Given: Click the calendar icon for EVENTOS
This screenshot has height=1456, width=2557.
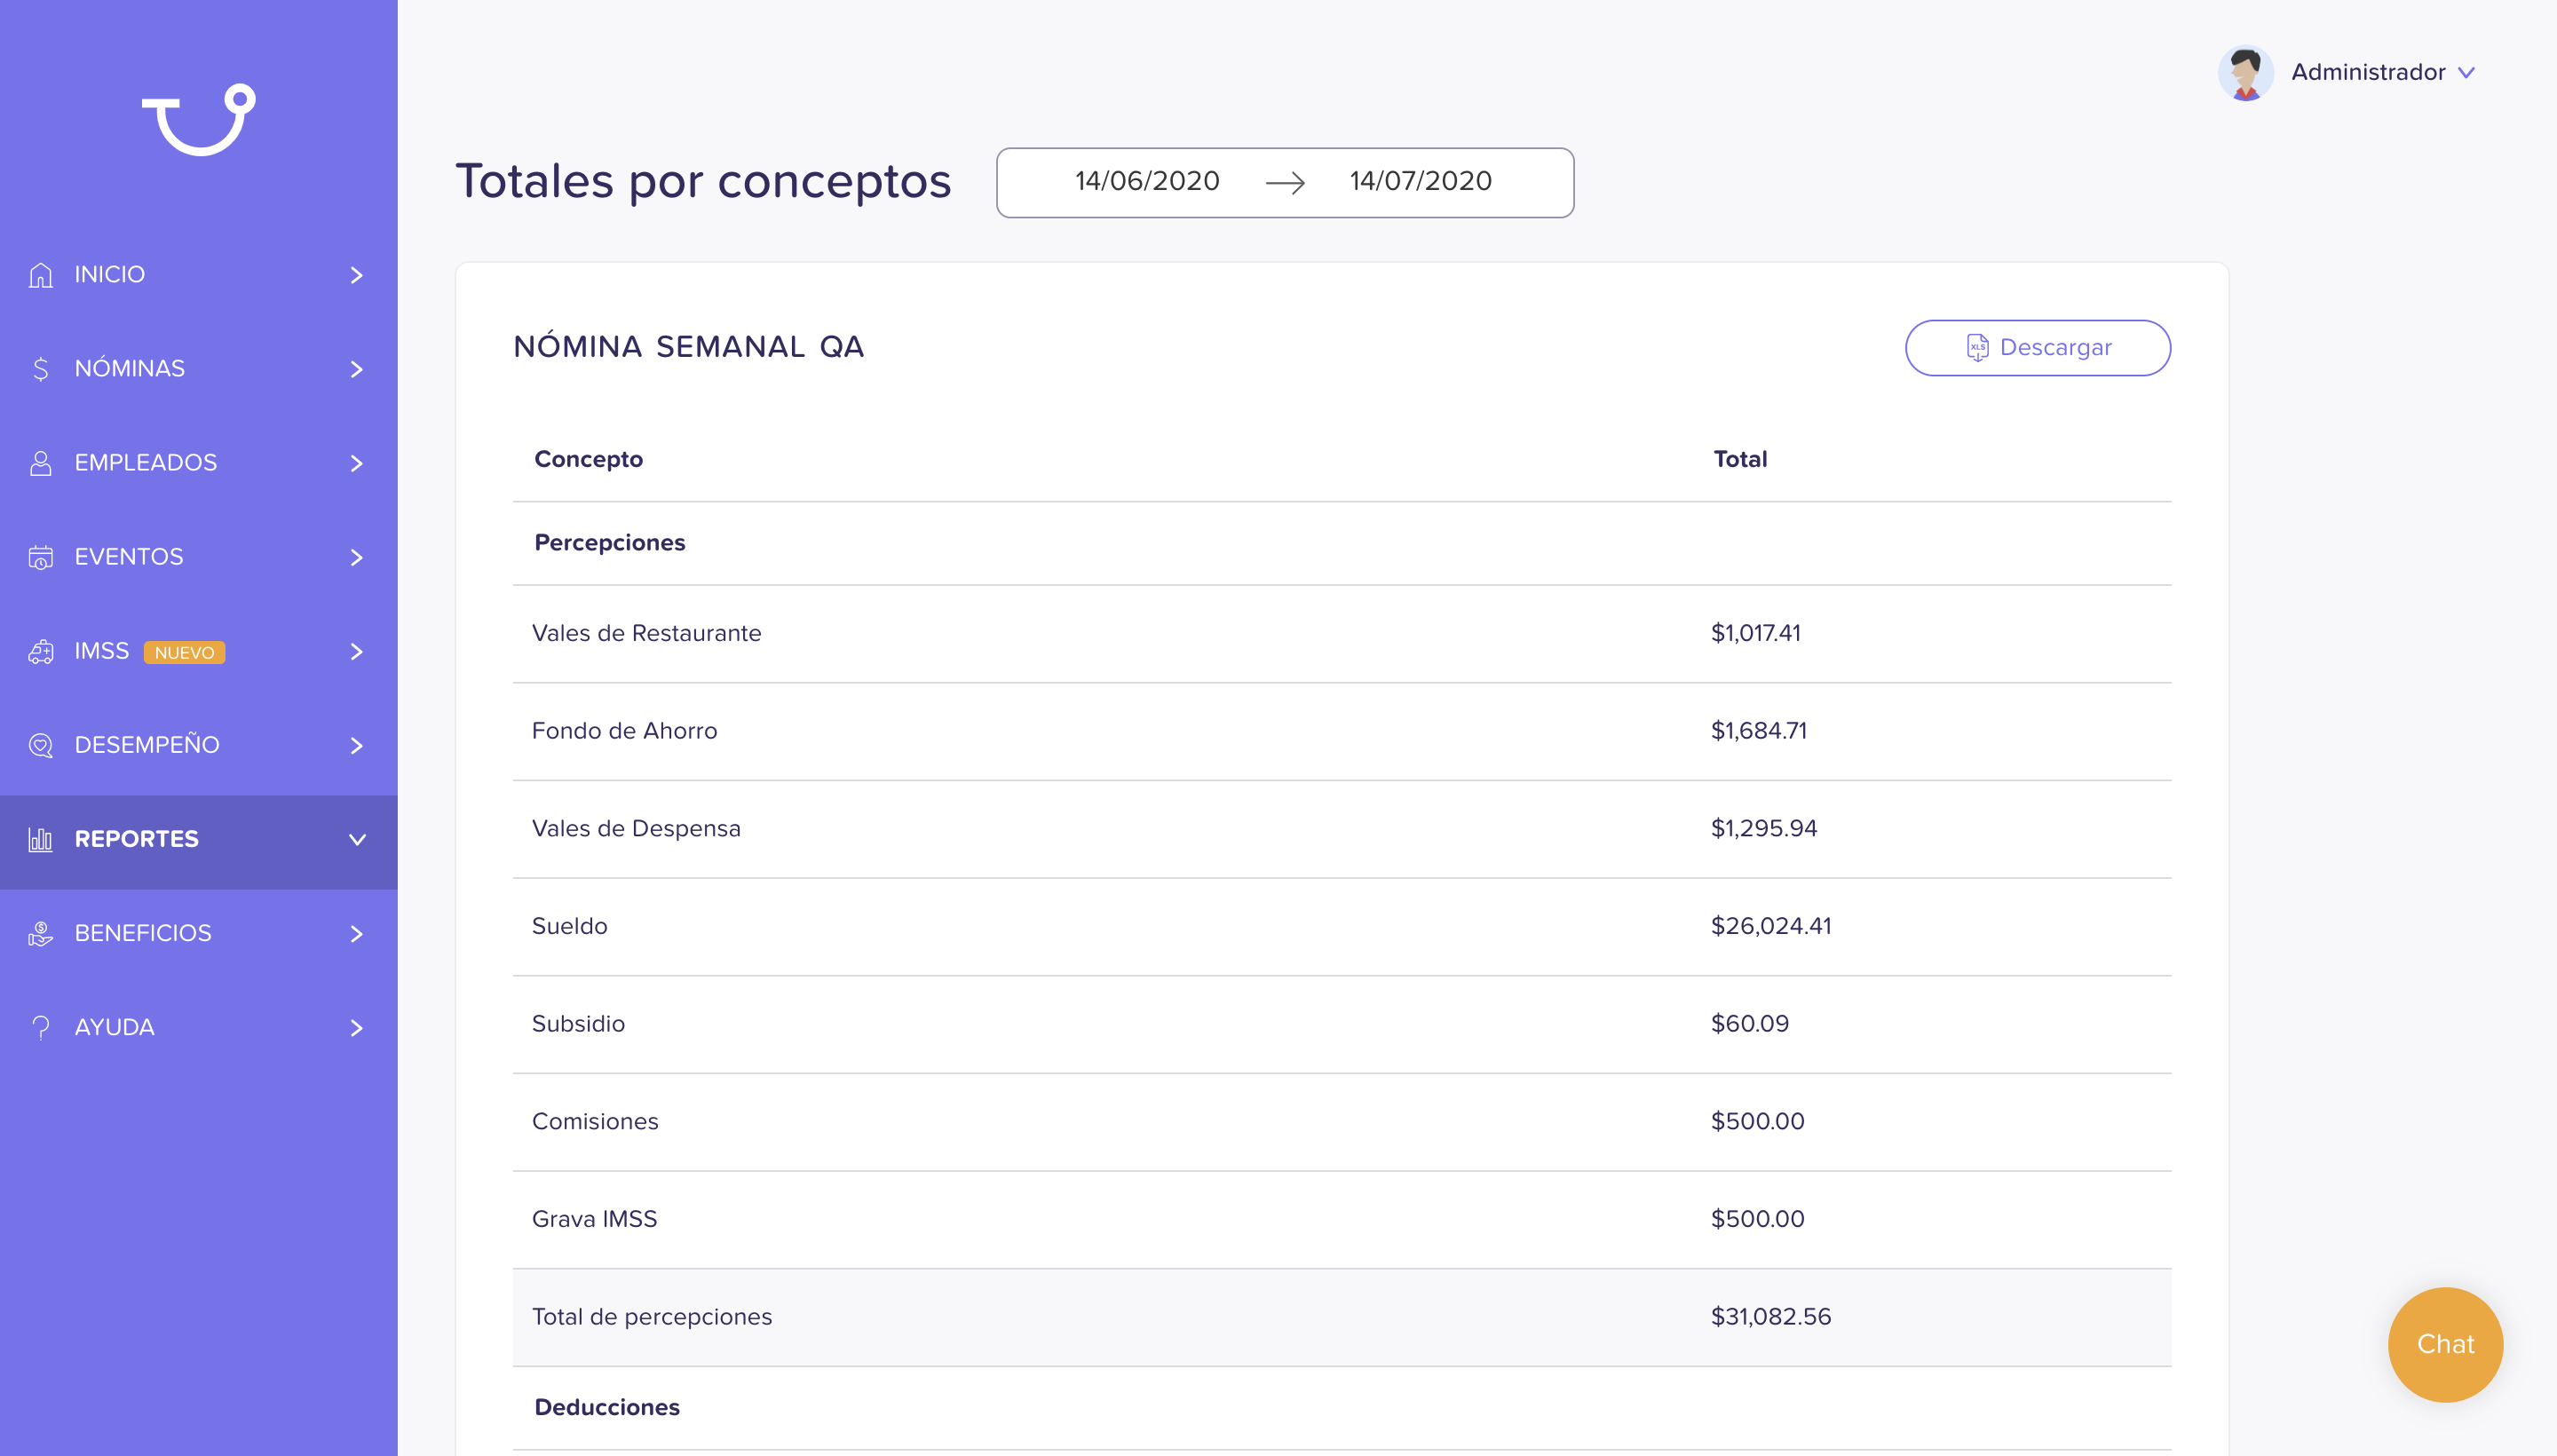Looking at the screenshot, I should coord(40,557).
